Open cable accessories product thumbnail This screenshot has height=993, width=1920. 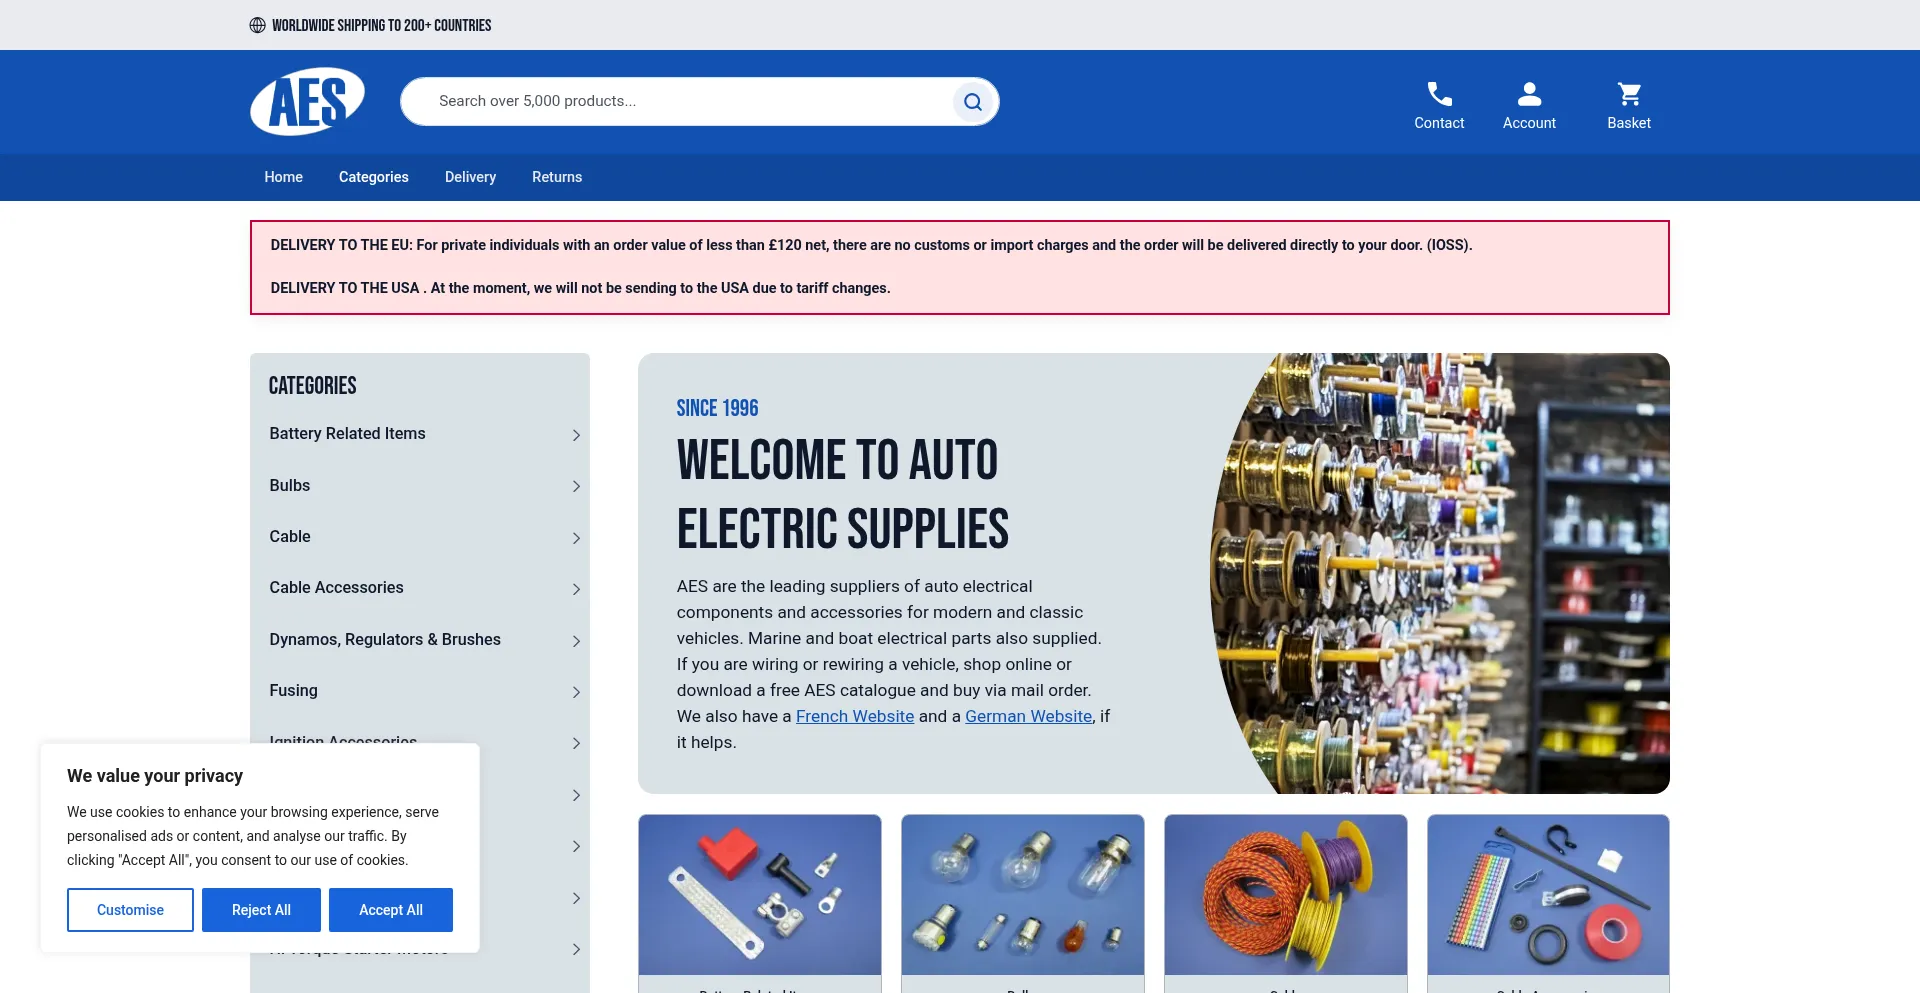tap(1548, 895)
